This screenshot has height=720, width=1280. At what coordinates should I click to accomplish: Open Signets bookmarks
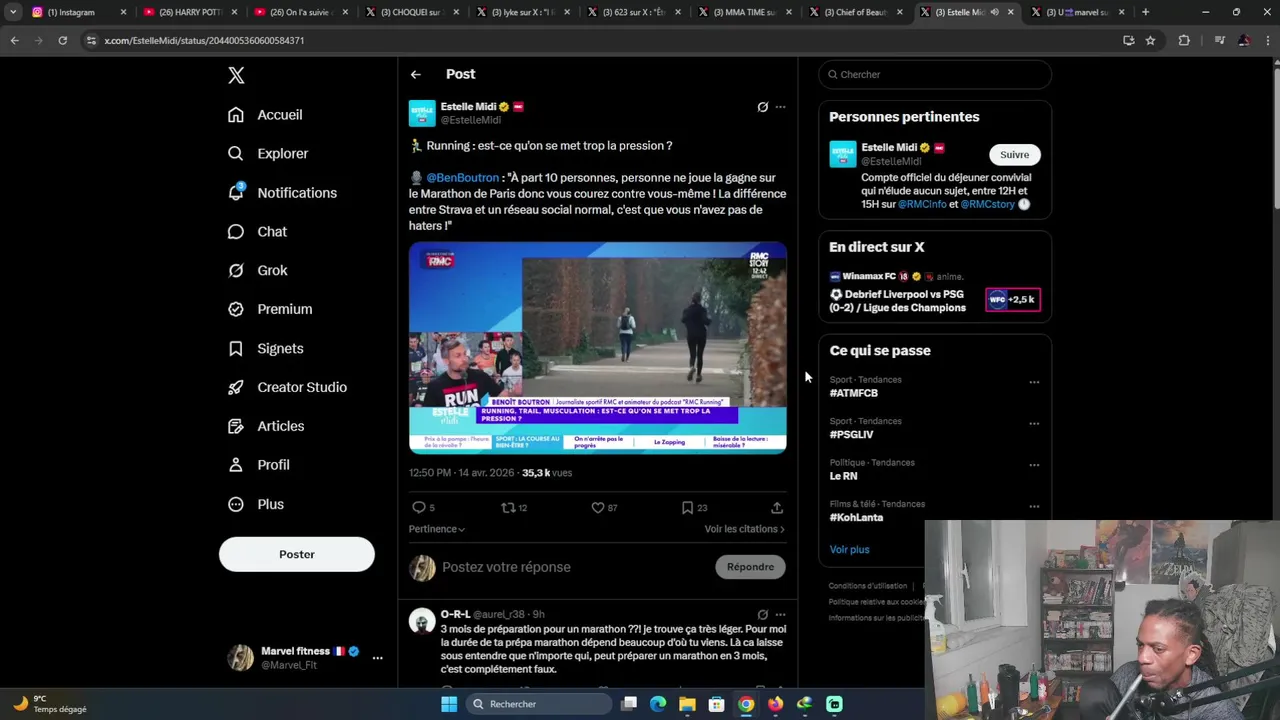(266, 349)
